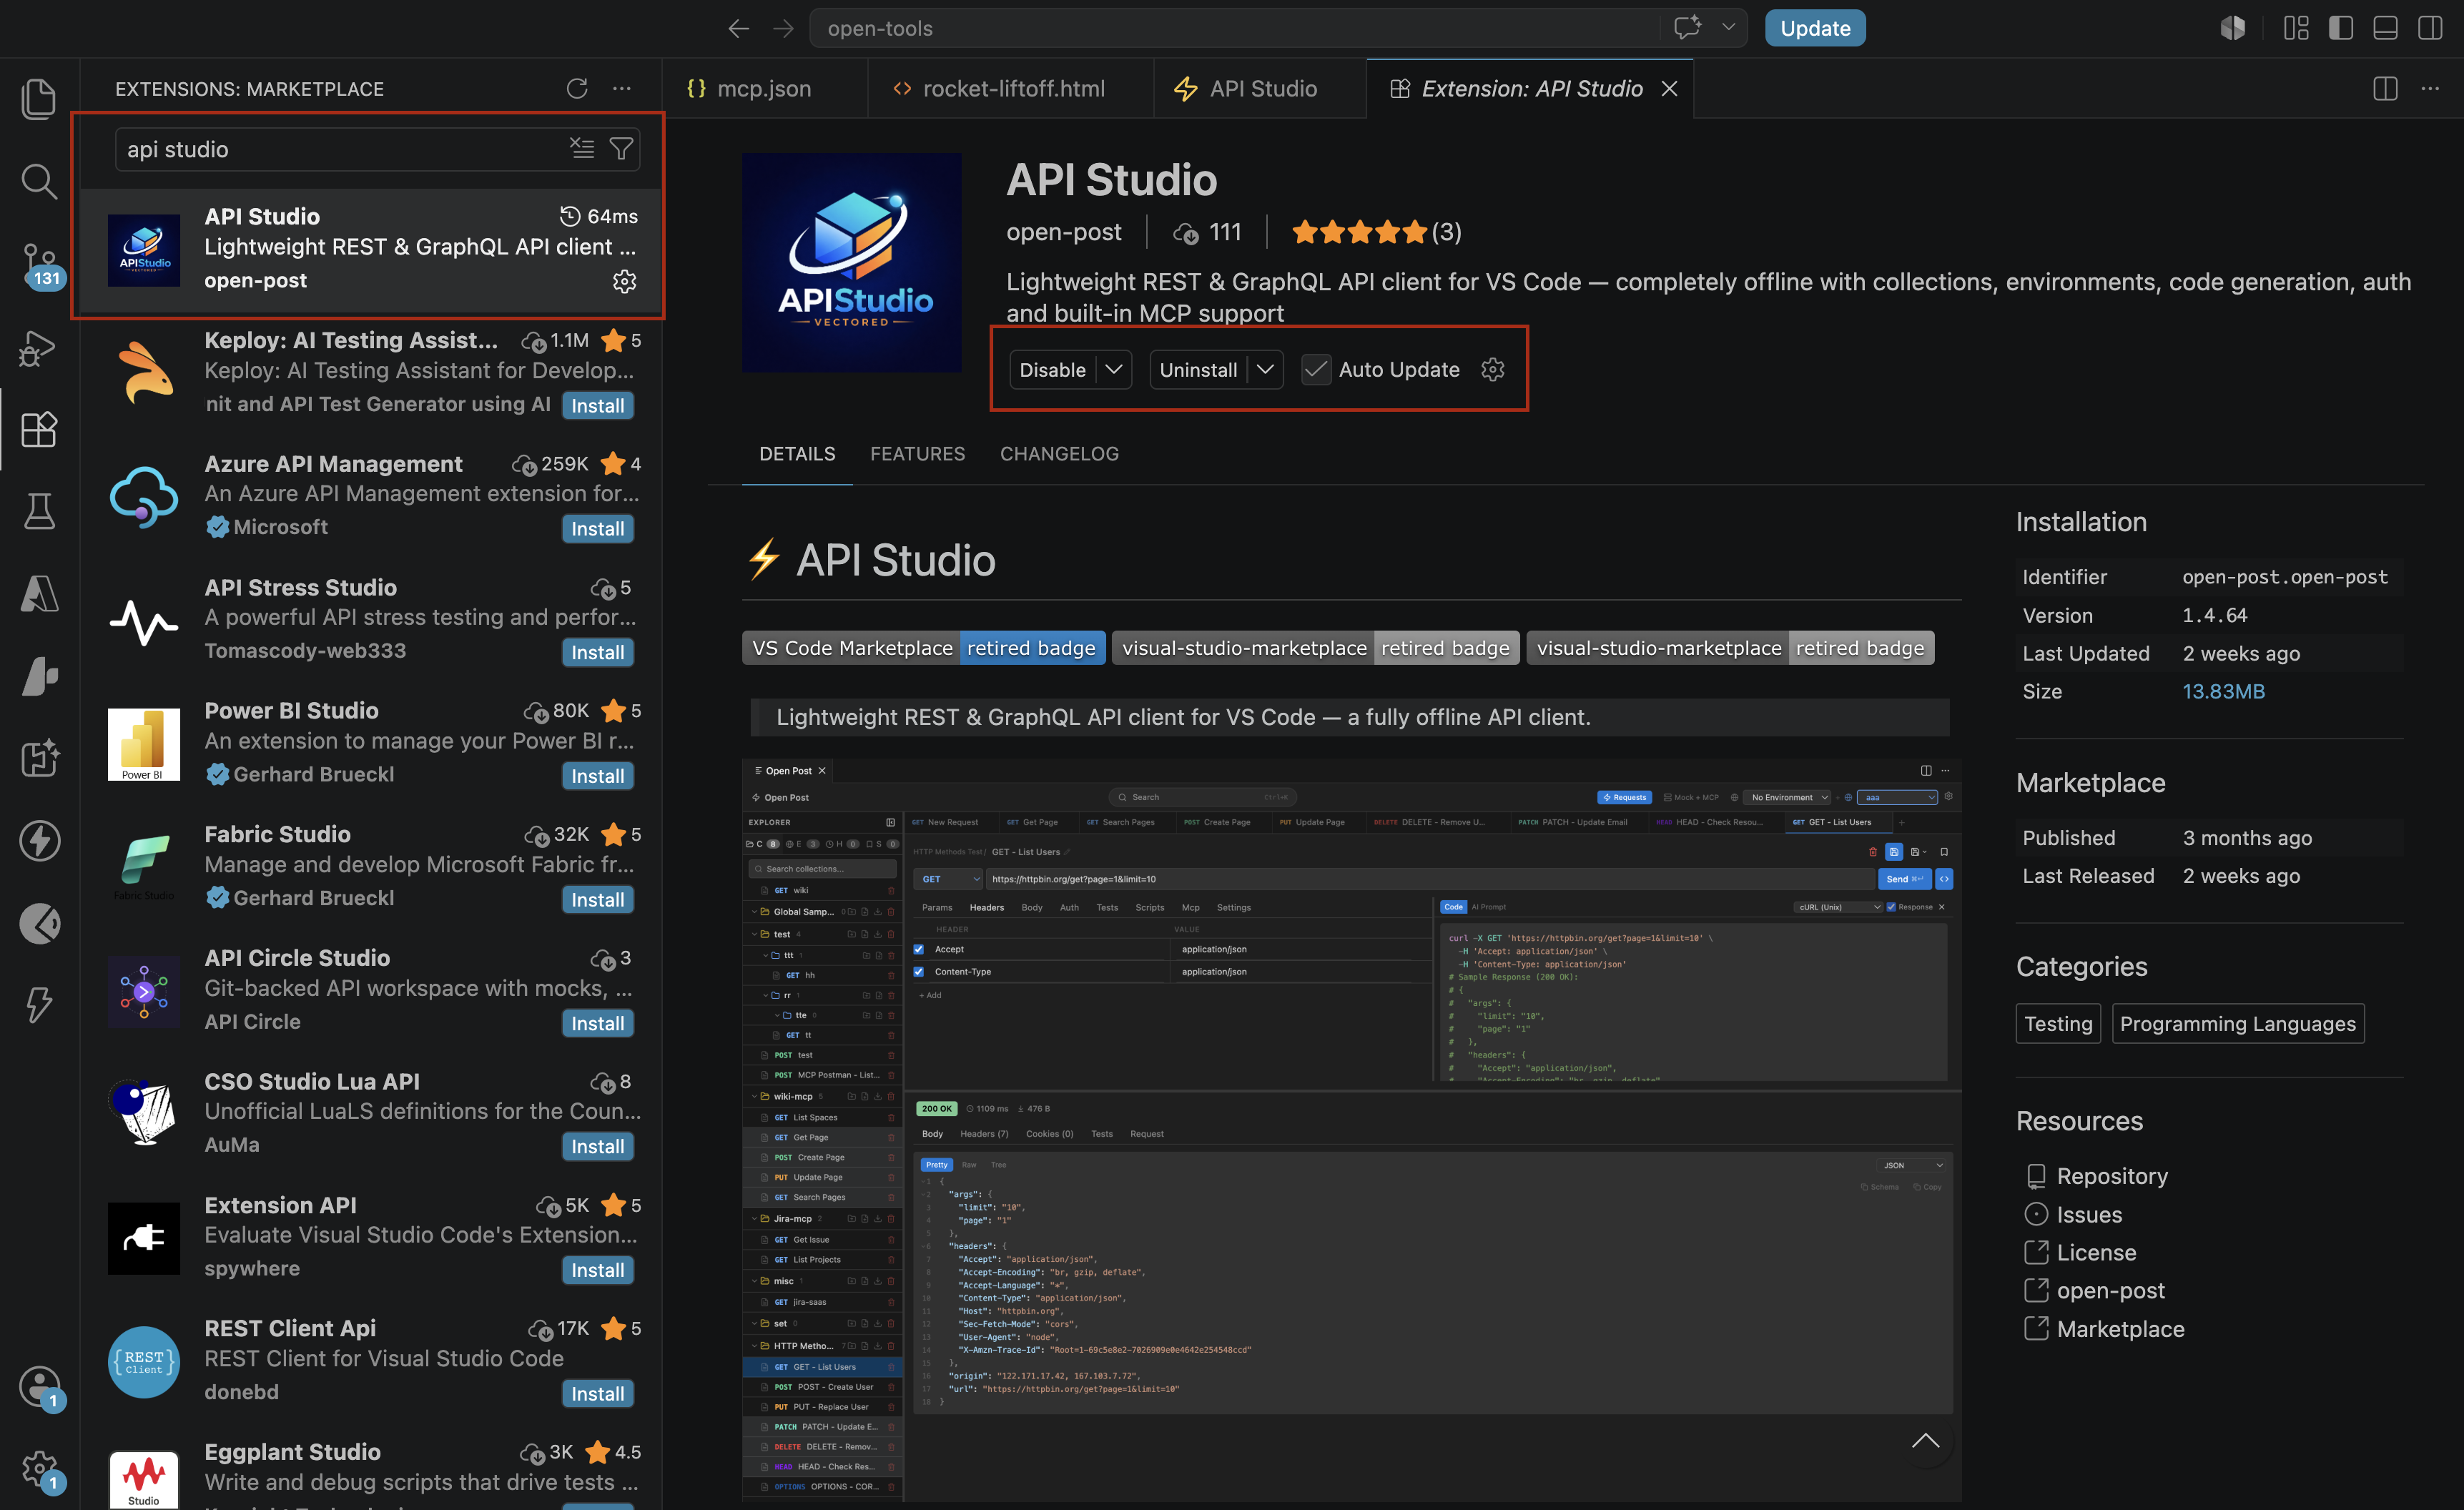Refresh the extensions marketplace list
The image size is (2464, 1510).
coord(577,88)
